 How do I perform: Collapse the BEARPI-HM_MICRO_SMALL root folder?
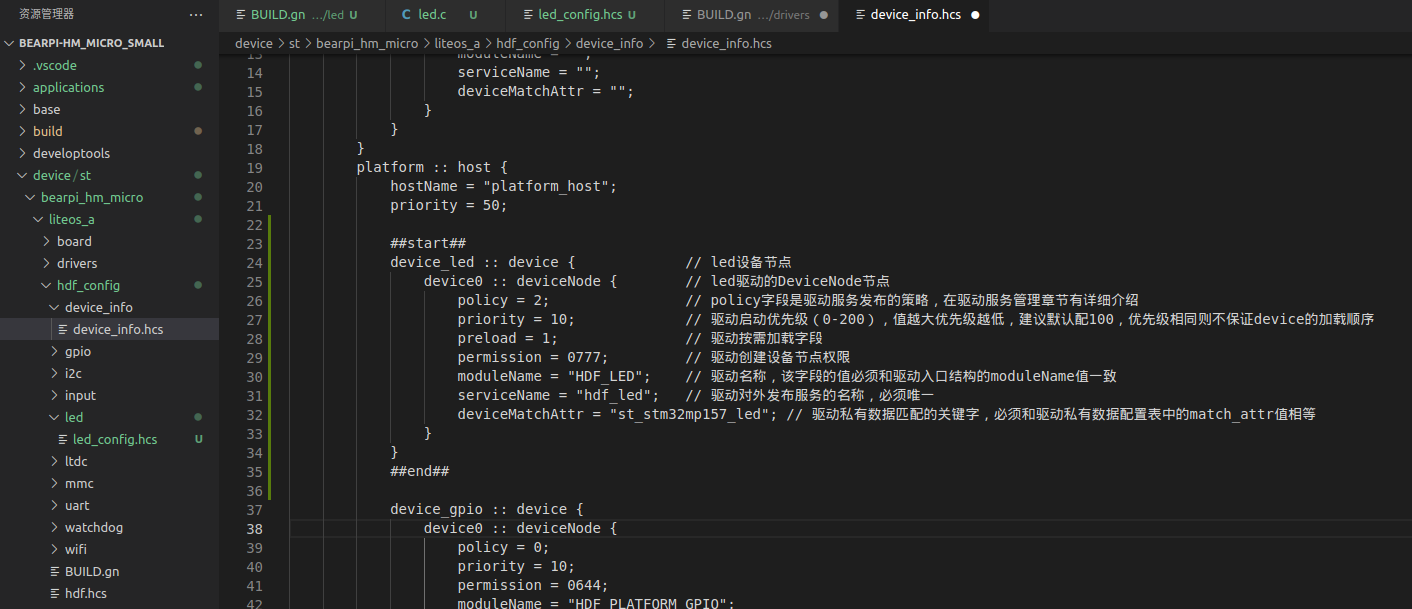point(10,44)
